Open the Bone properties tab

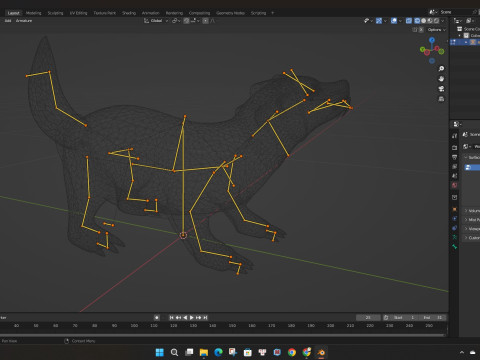[x=455, y=247]
